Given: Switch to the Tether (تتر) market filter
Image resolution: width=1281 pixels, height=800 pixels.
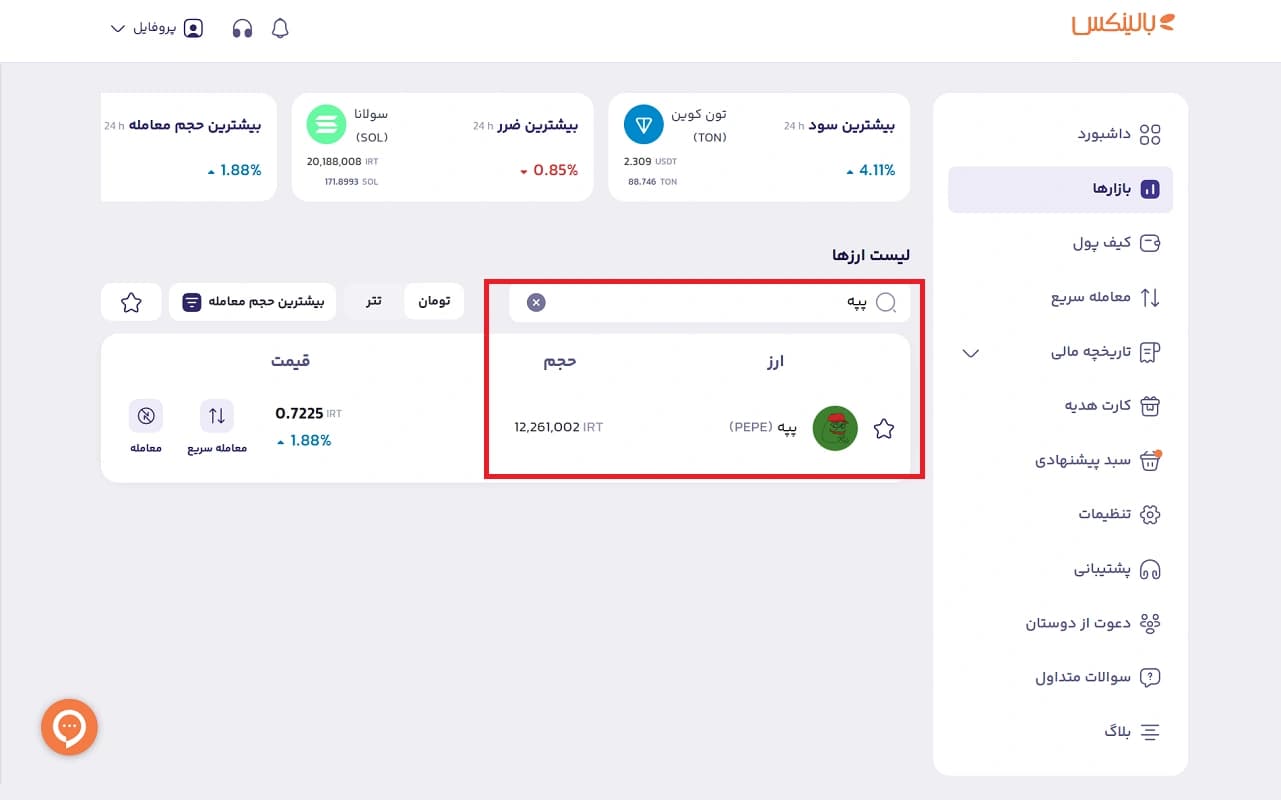Looking at the screenshot, I should [x=373, y=301].
